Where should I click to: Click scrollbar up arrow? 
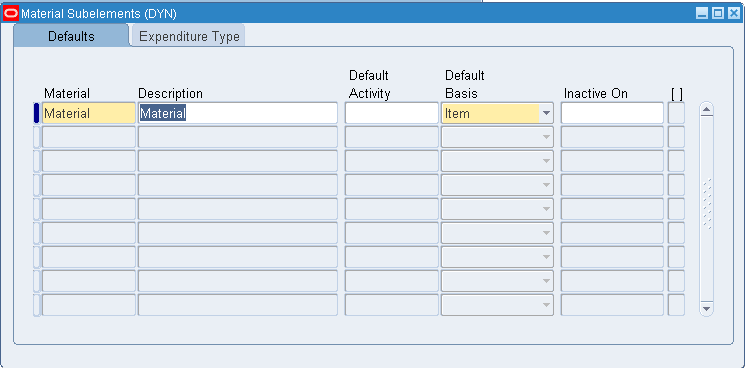click(x=707, y=109)
